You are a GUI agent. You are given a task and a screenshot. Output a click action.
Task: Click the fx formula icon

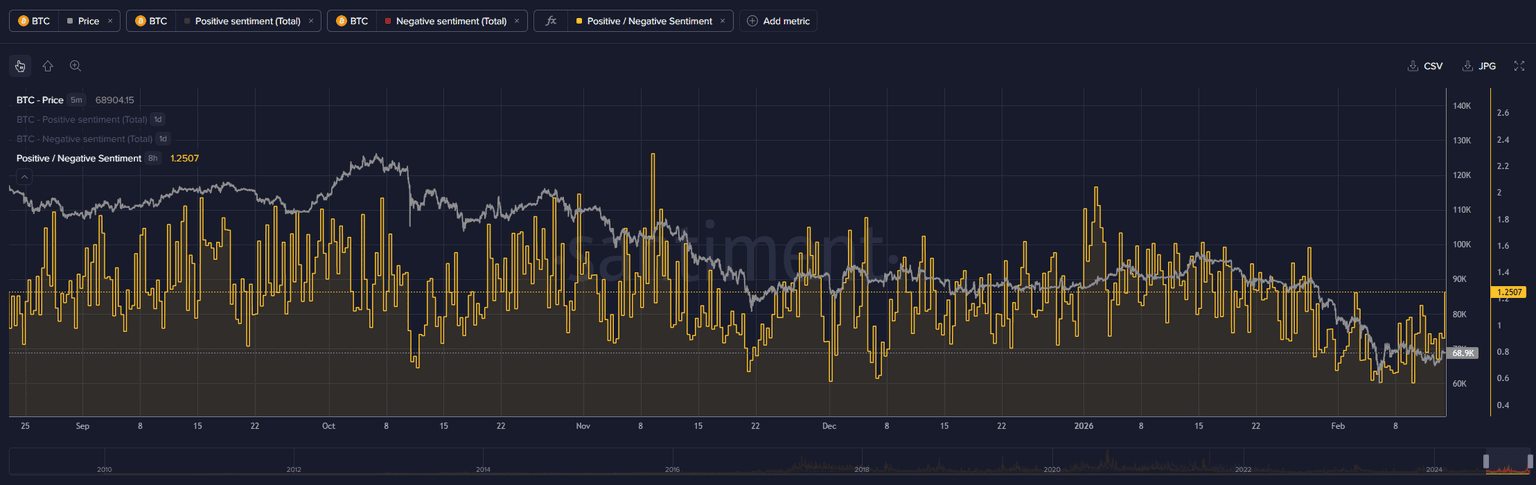pos(551,21)
